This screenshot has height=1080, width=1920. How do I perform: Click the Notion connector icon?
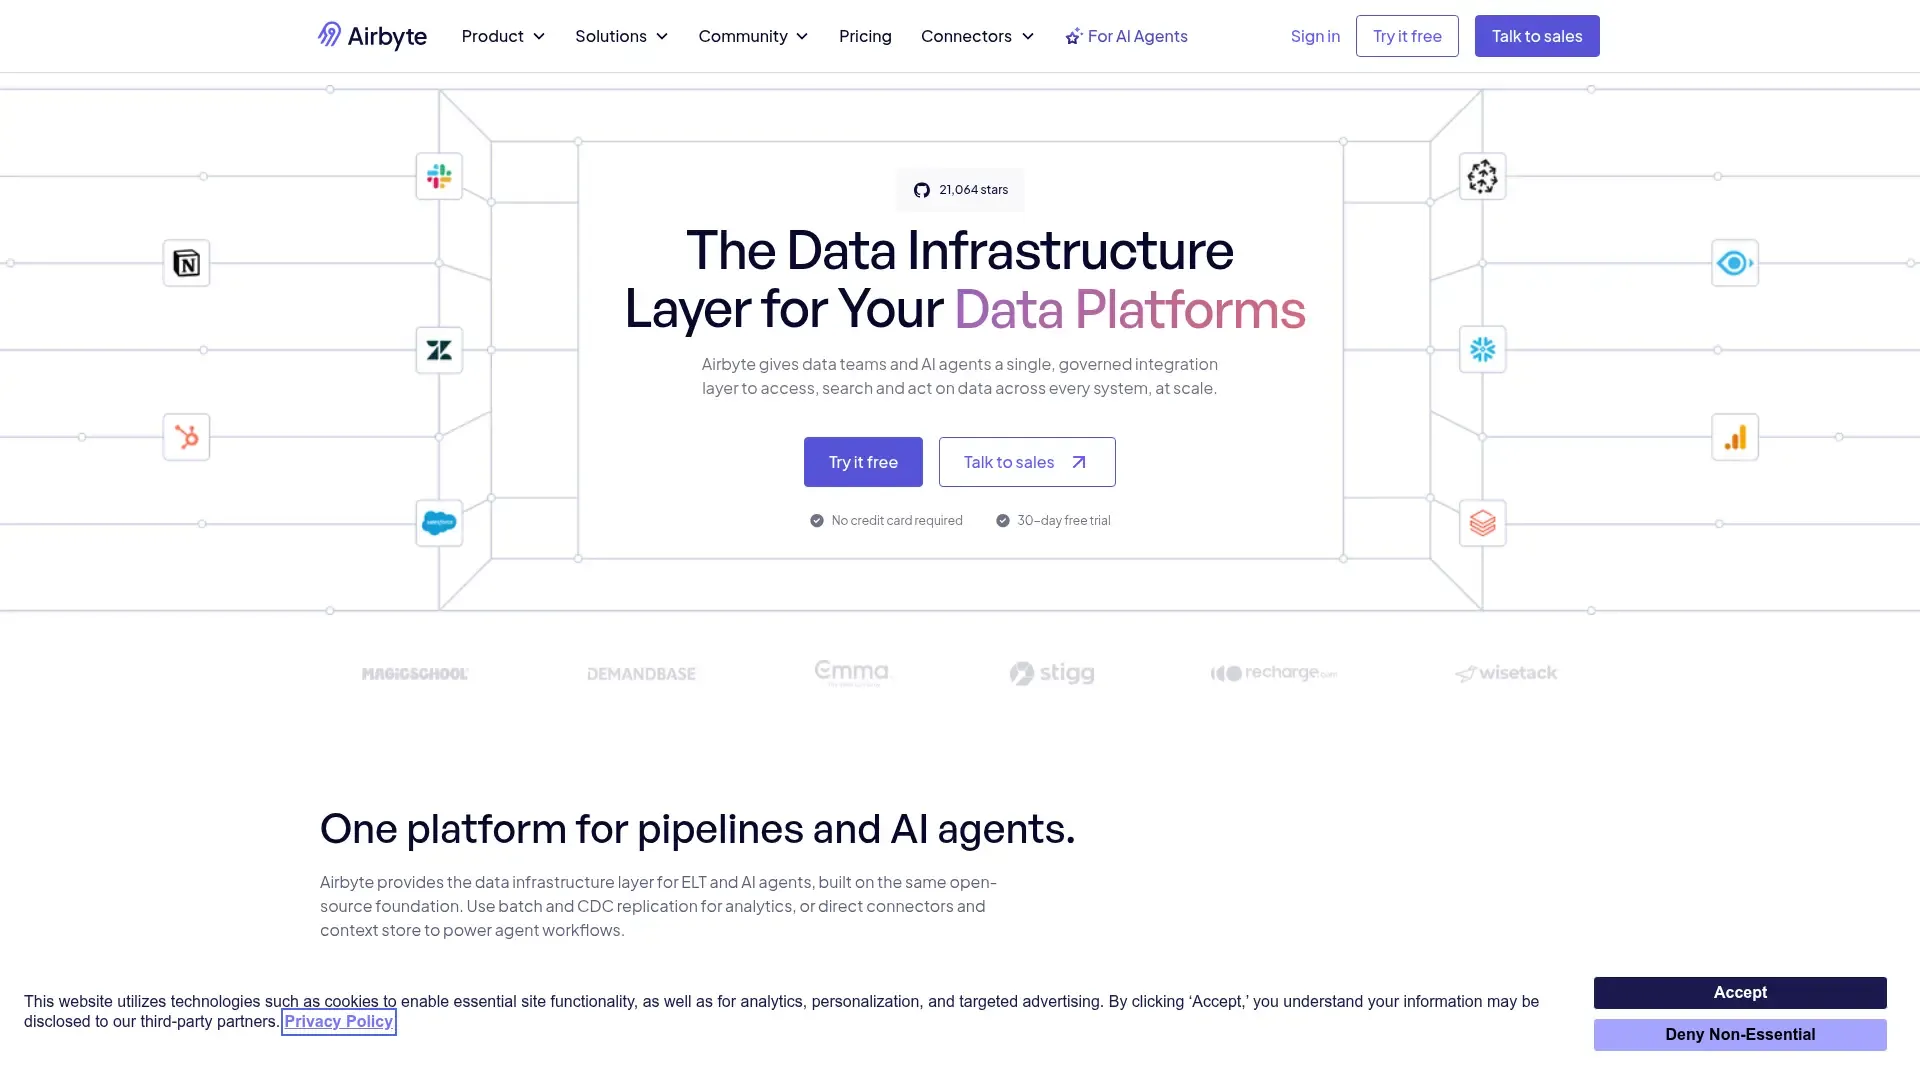(x=186, y=263)
